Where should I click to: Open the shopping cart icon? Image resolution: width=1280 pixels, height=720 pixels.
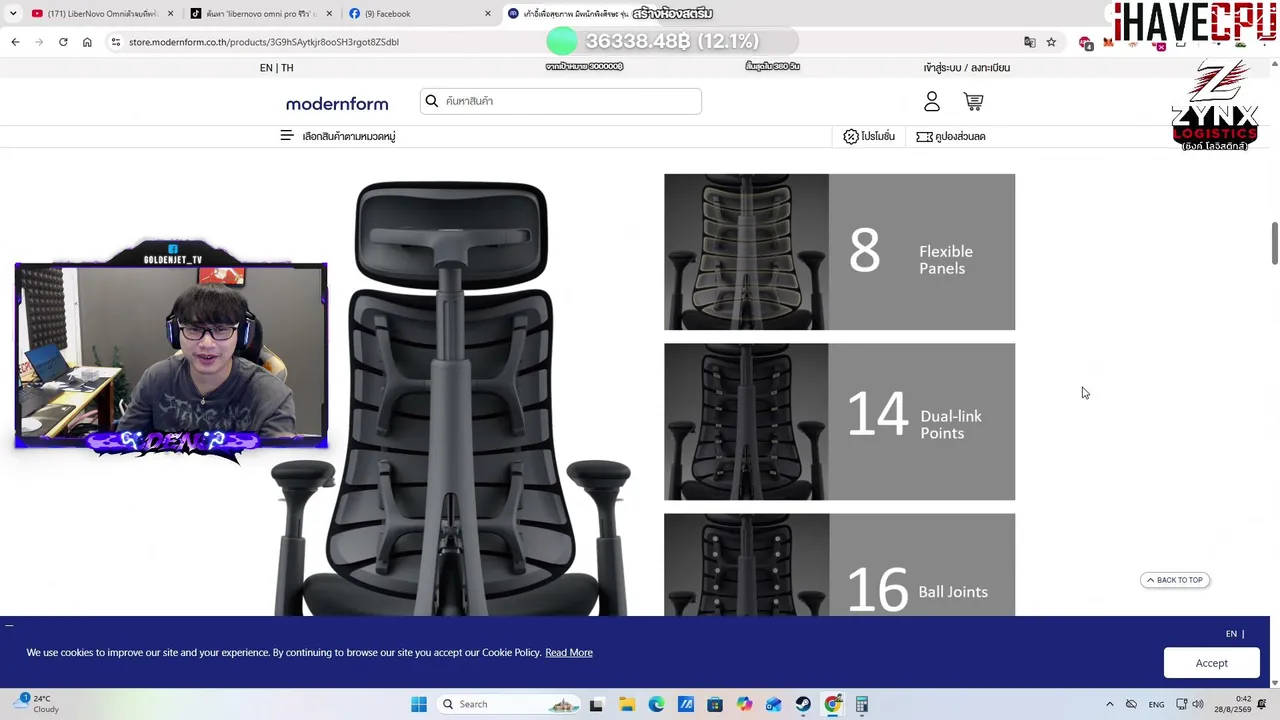[x=973, y=101]
